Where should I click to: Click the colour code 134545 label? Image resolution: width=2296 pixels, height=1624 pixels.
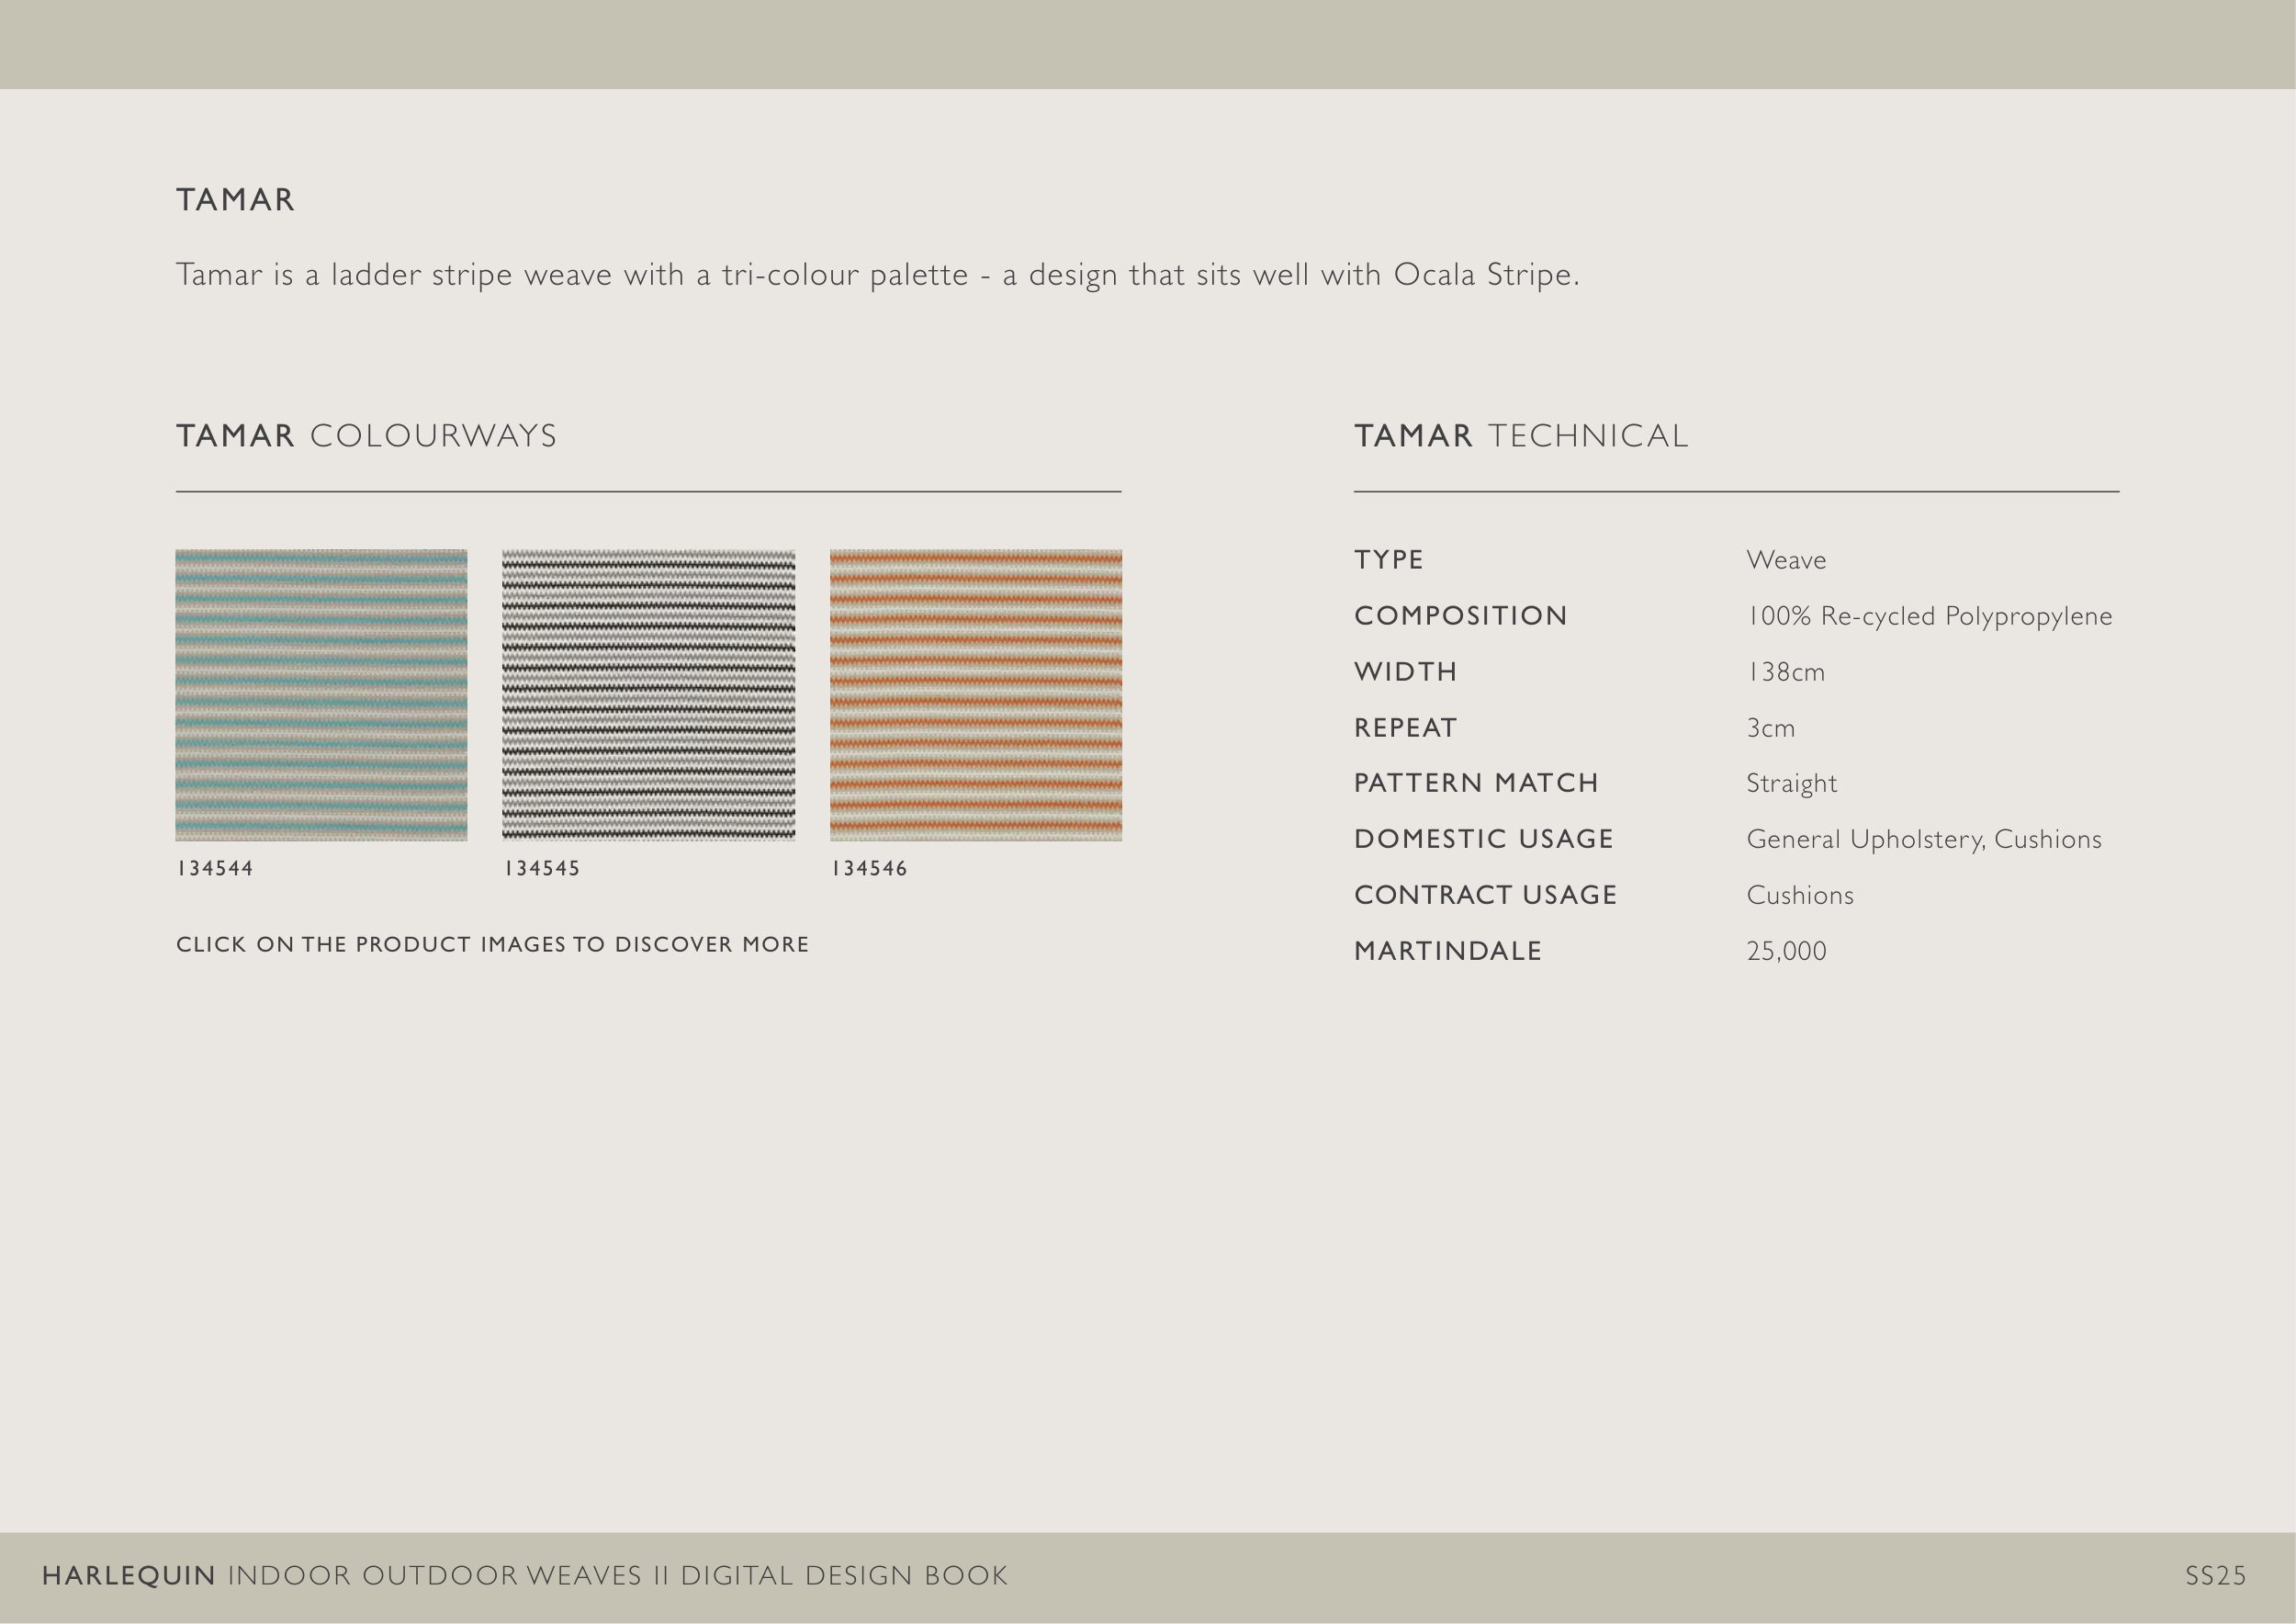click(x=542, y=869)
